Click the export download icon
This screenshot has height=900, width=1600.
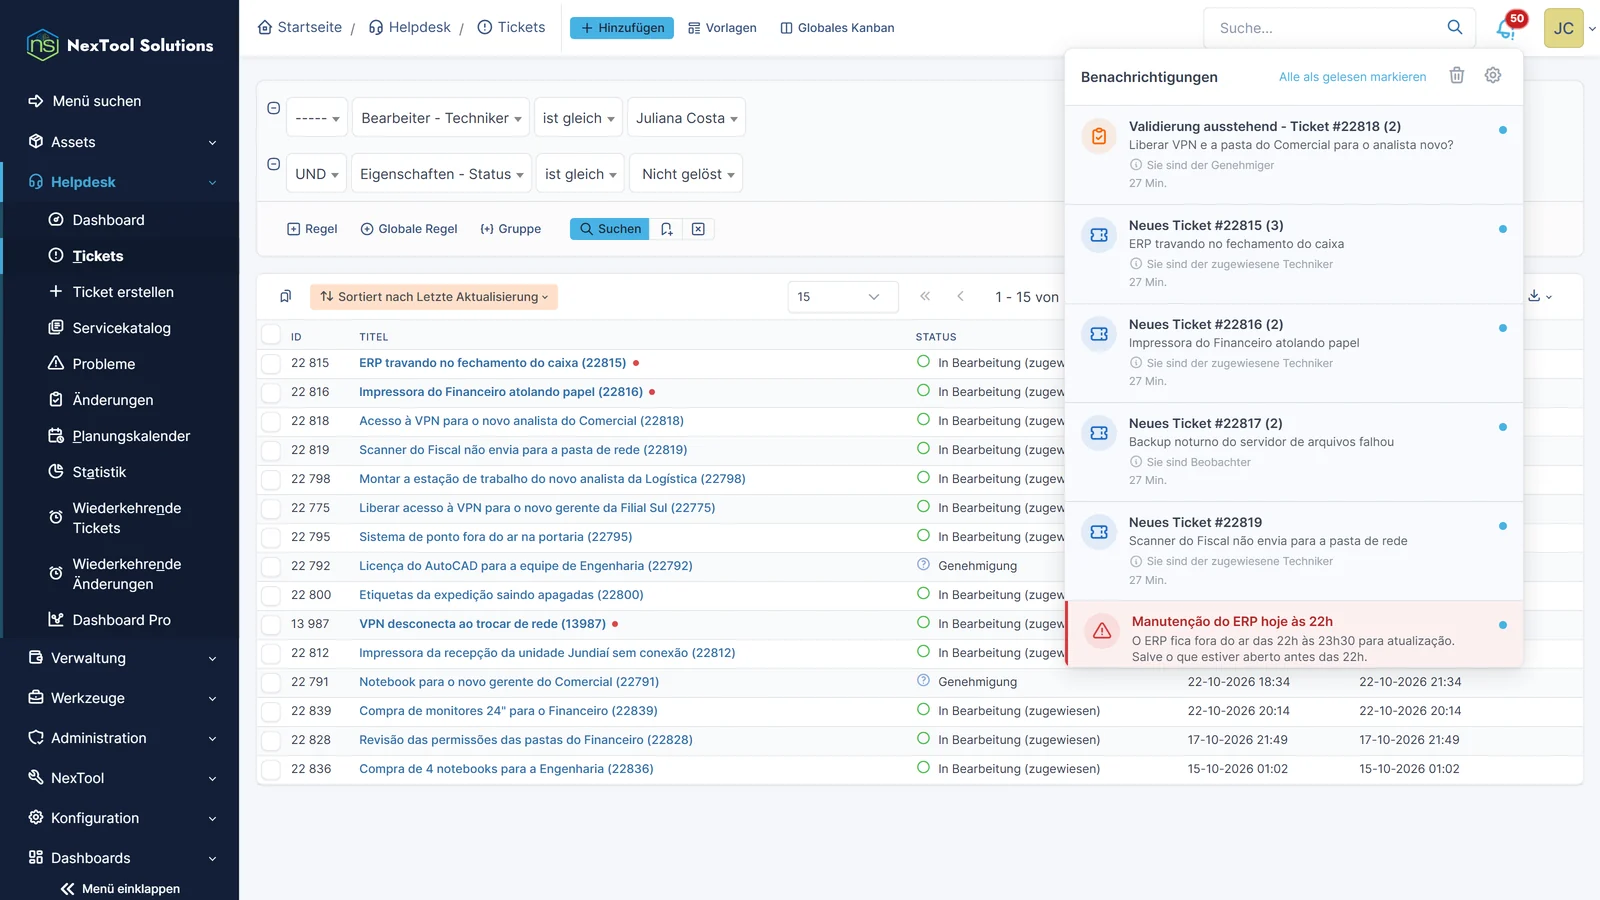[1539, 296]
